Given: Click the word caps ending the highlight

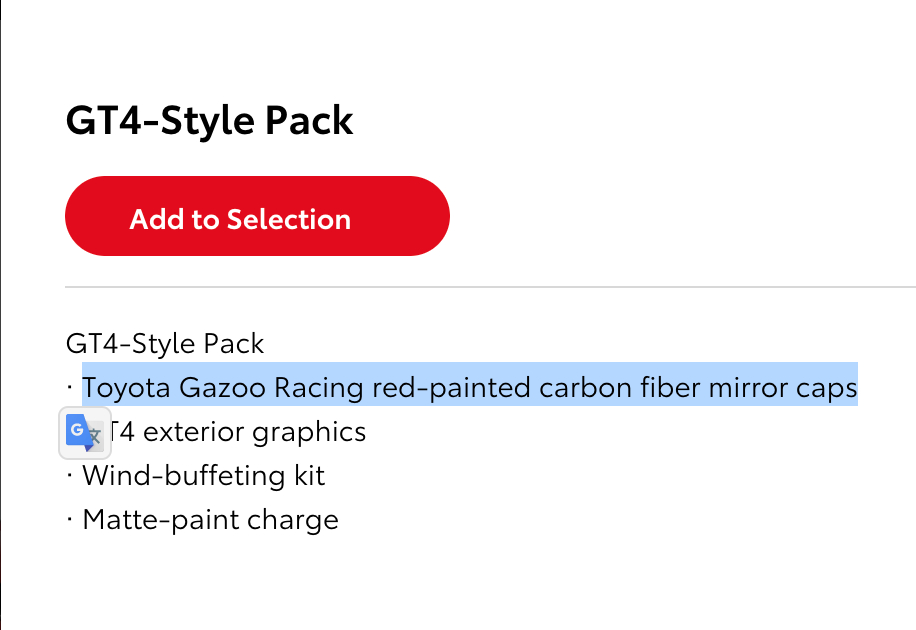Looking at the screenshot, I should pos(826,387).
